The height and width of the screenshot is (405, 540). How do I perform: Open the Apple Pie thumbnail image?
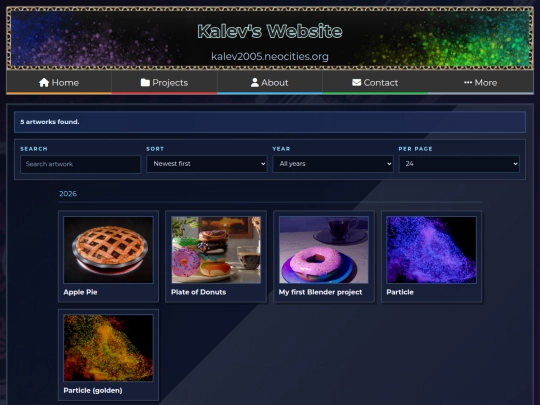108,250
